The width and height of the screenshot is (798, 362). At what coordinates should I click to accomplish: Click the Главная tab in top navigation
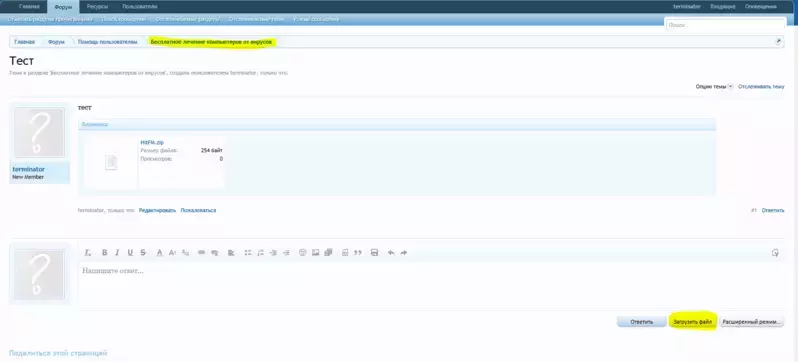coord(29,7)
